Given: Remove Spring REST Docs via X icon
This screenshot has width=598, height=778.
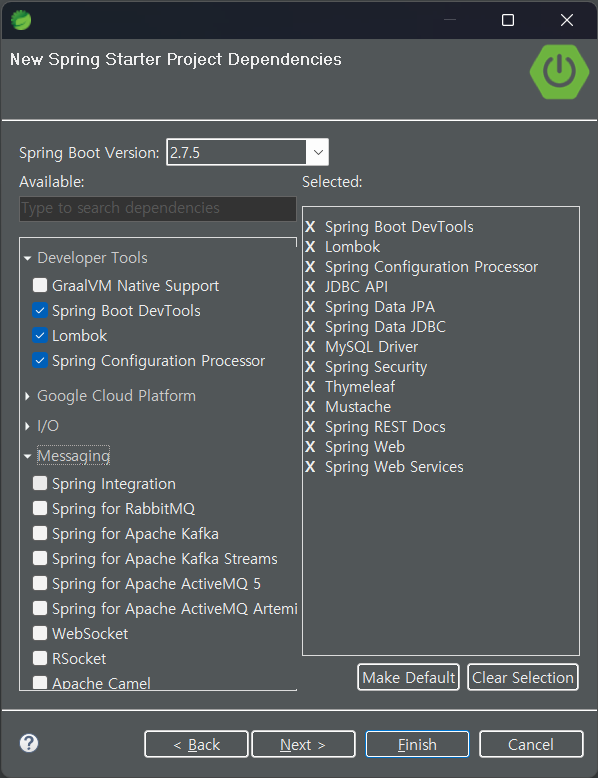Looking at the screenshot, I should [x=310, y=427].
